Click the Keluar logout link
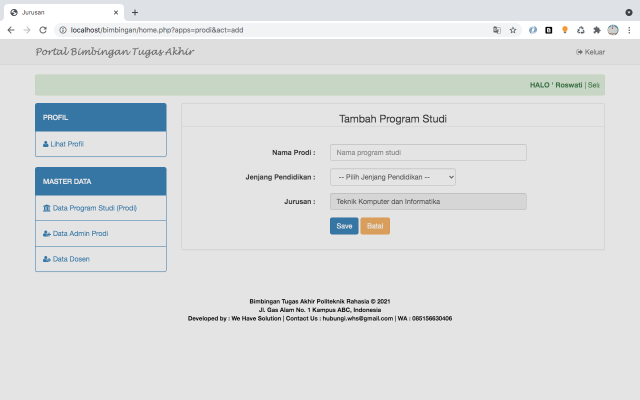The height and width of the screenshot is (400, 640). point(591,52)
